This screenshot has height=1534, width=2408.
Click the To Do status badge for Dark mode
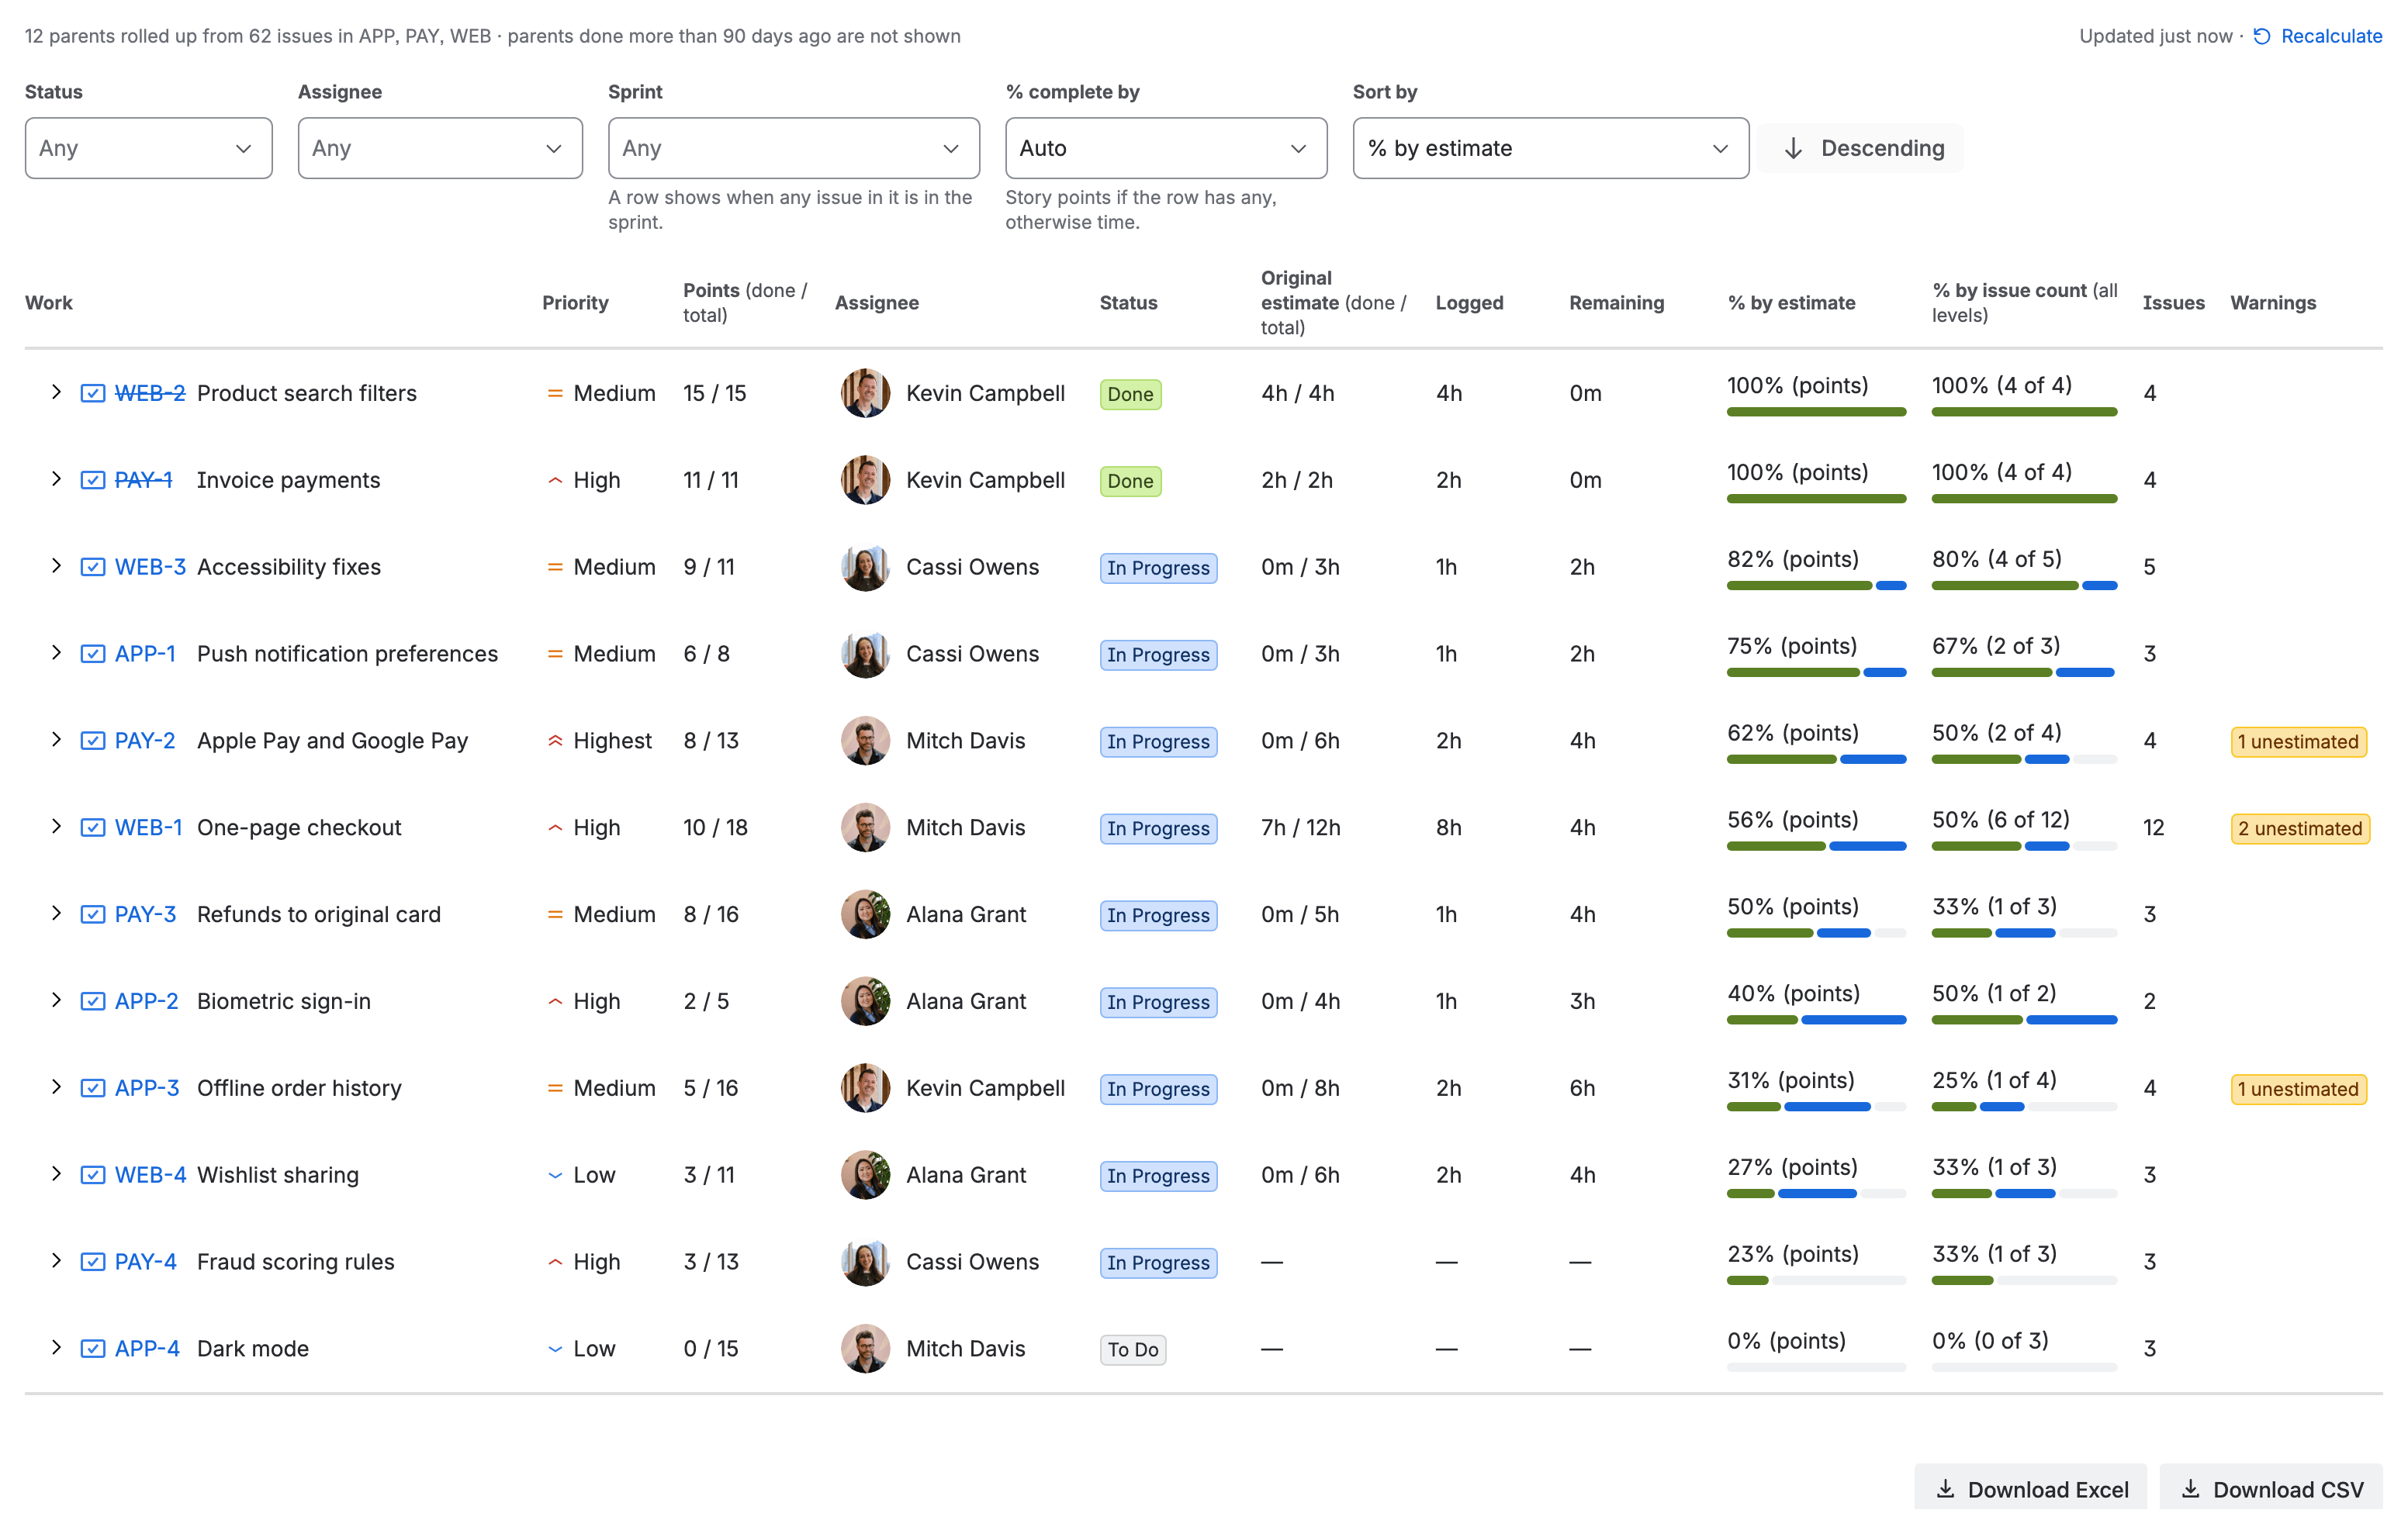1132,1350
